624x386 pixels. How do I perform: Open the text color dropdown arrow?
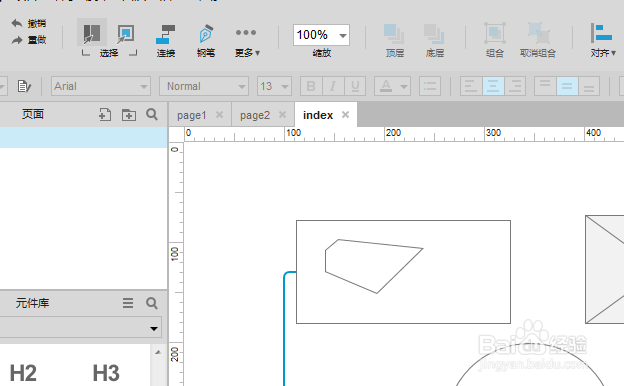coord(404,86)
